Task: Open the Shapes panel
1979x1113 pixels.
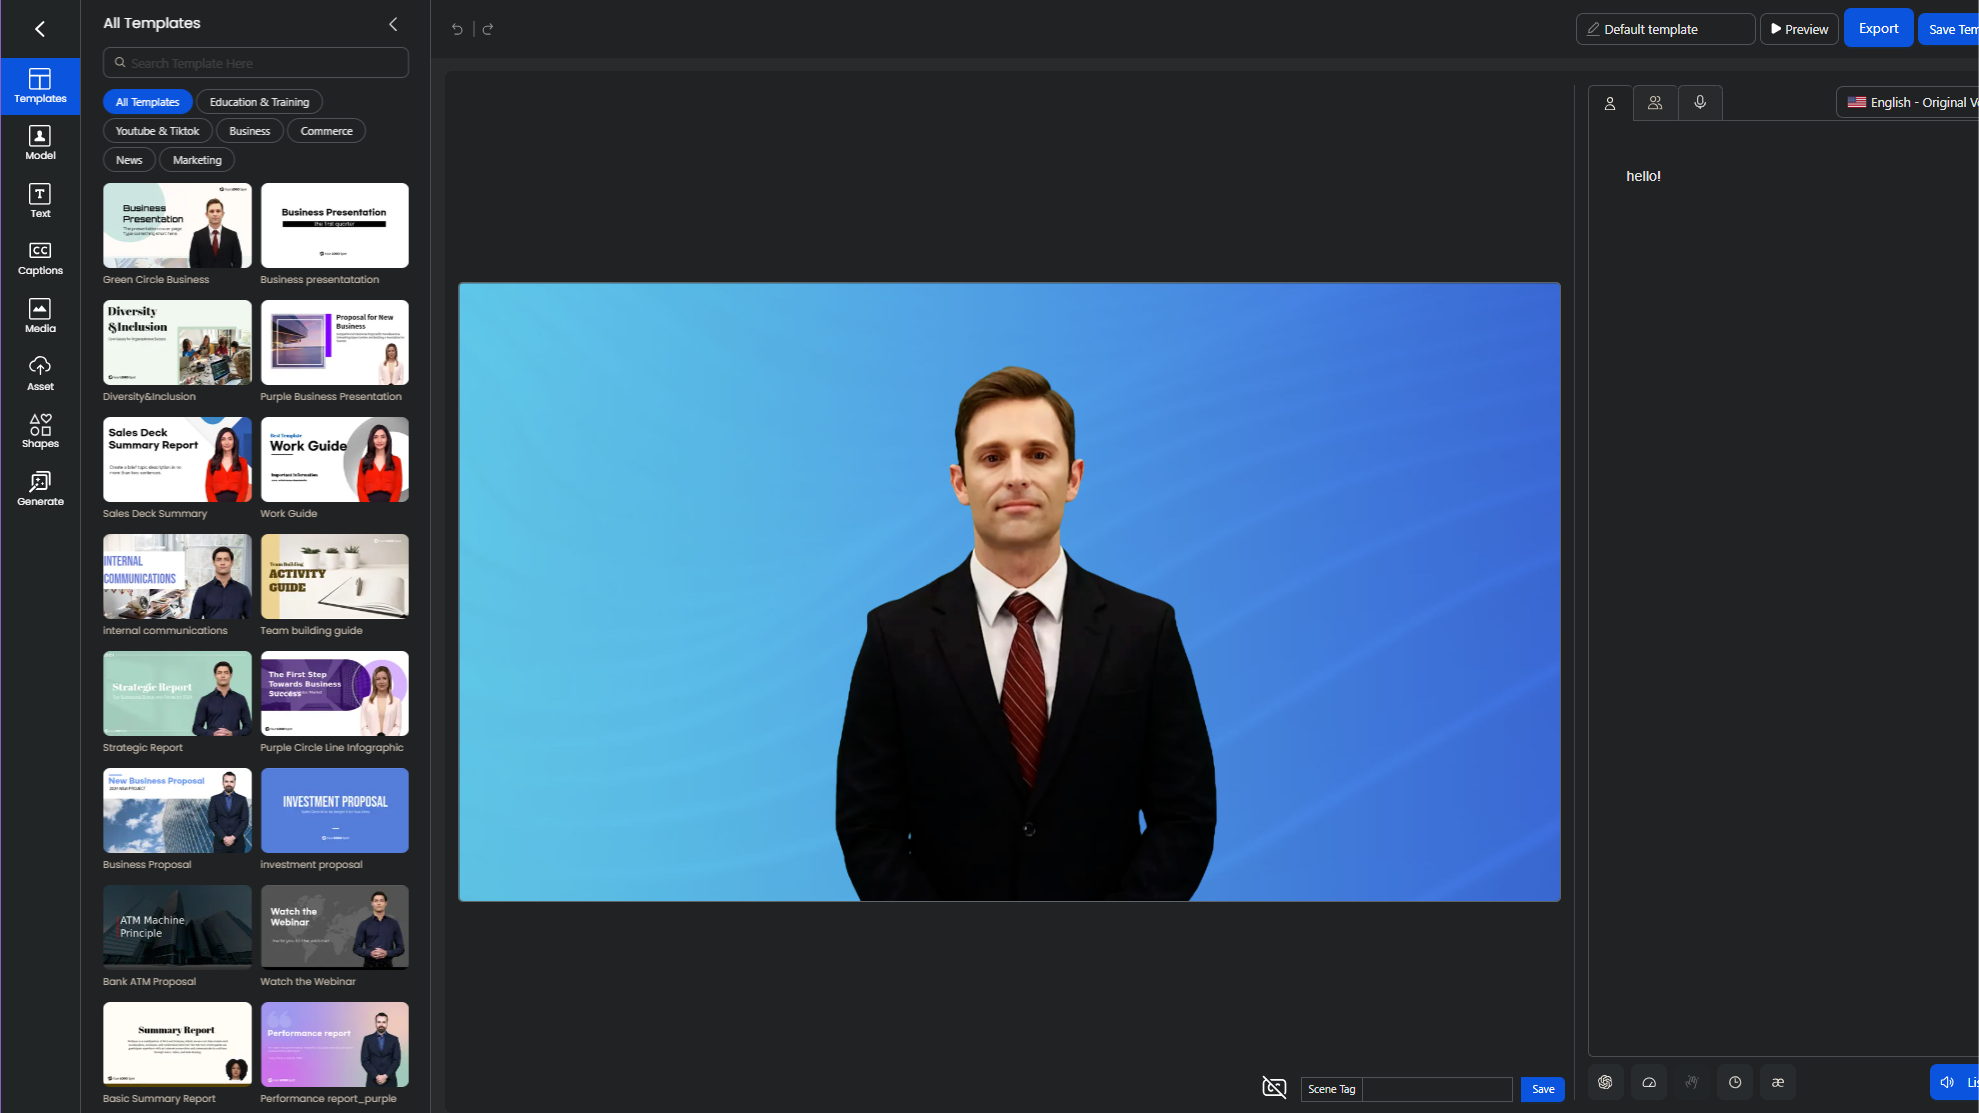Action: (40, 431)
